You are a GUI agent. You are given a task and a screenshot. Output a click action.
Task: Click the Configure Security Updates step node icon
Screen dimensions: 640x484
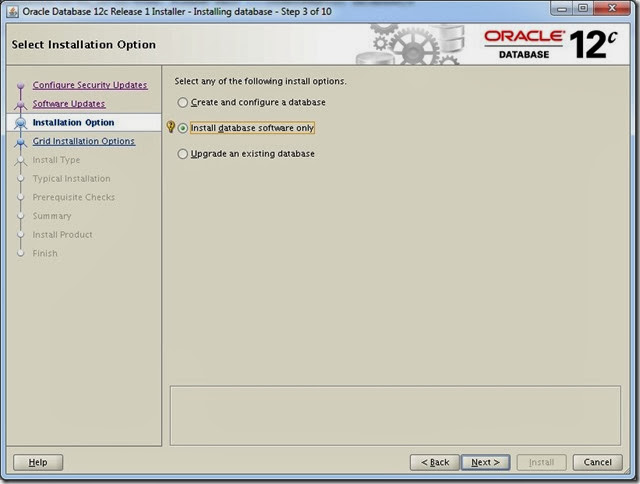20,86
